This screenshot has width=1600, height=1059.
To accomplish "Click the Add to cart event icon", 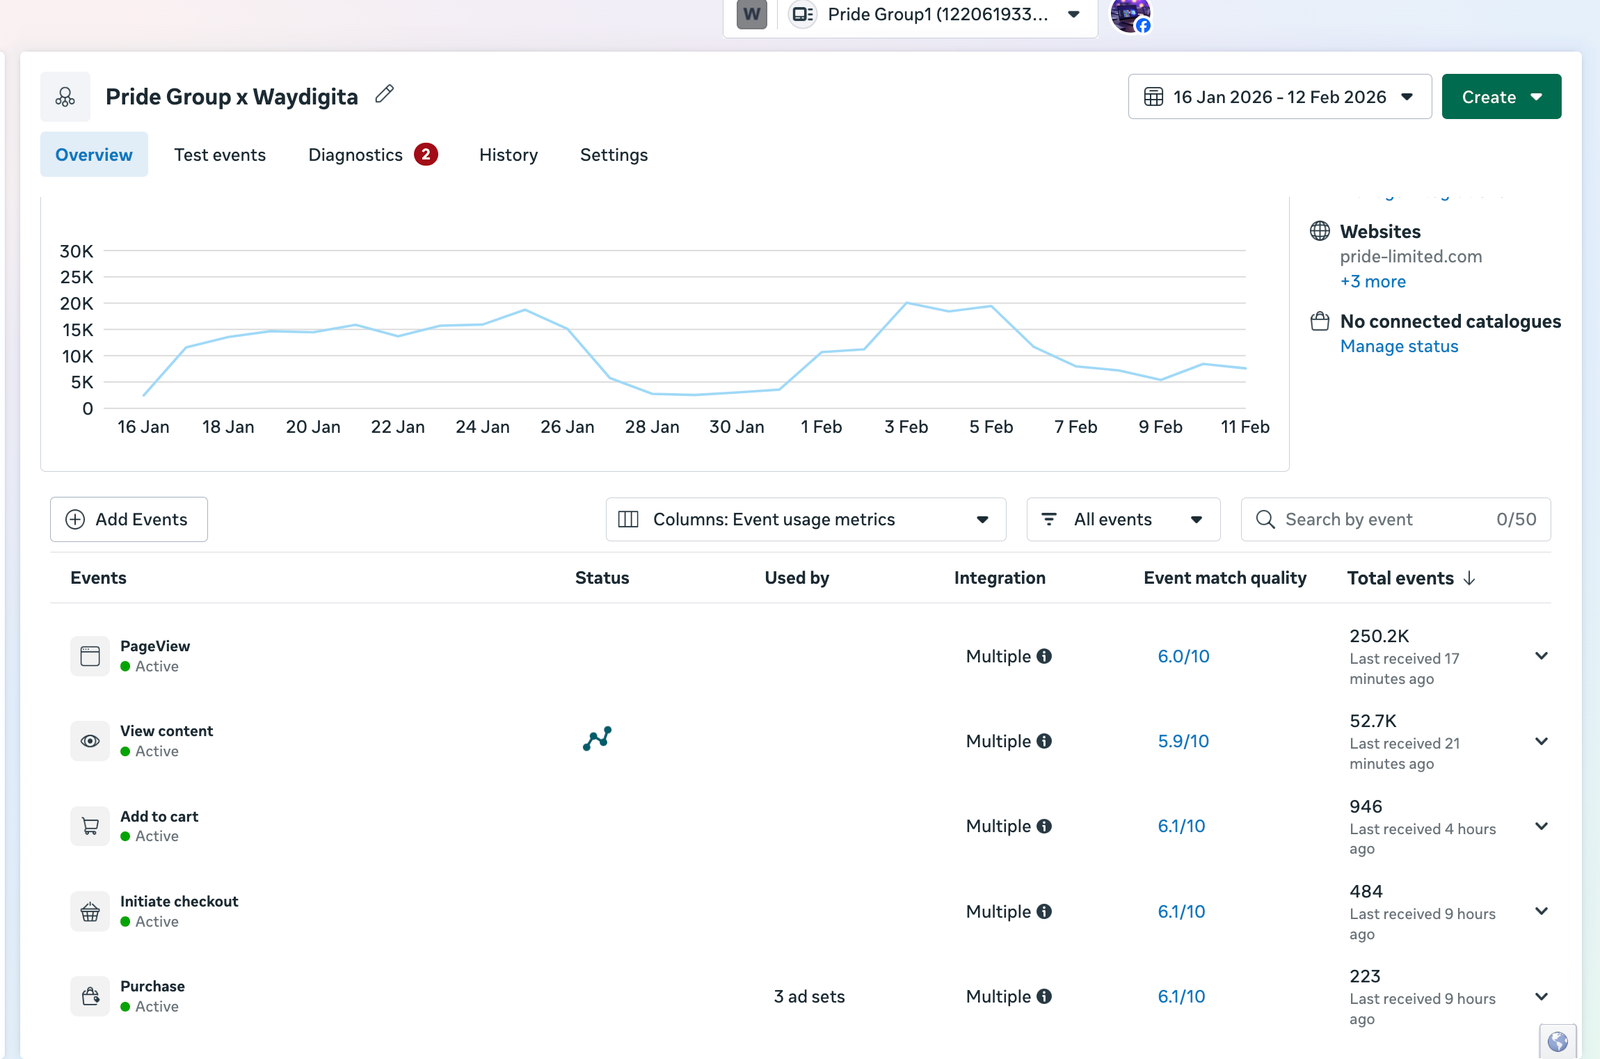I will click(x=90, y=826).
